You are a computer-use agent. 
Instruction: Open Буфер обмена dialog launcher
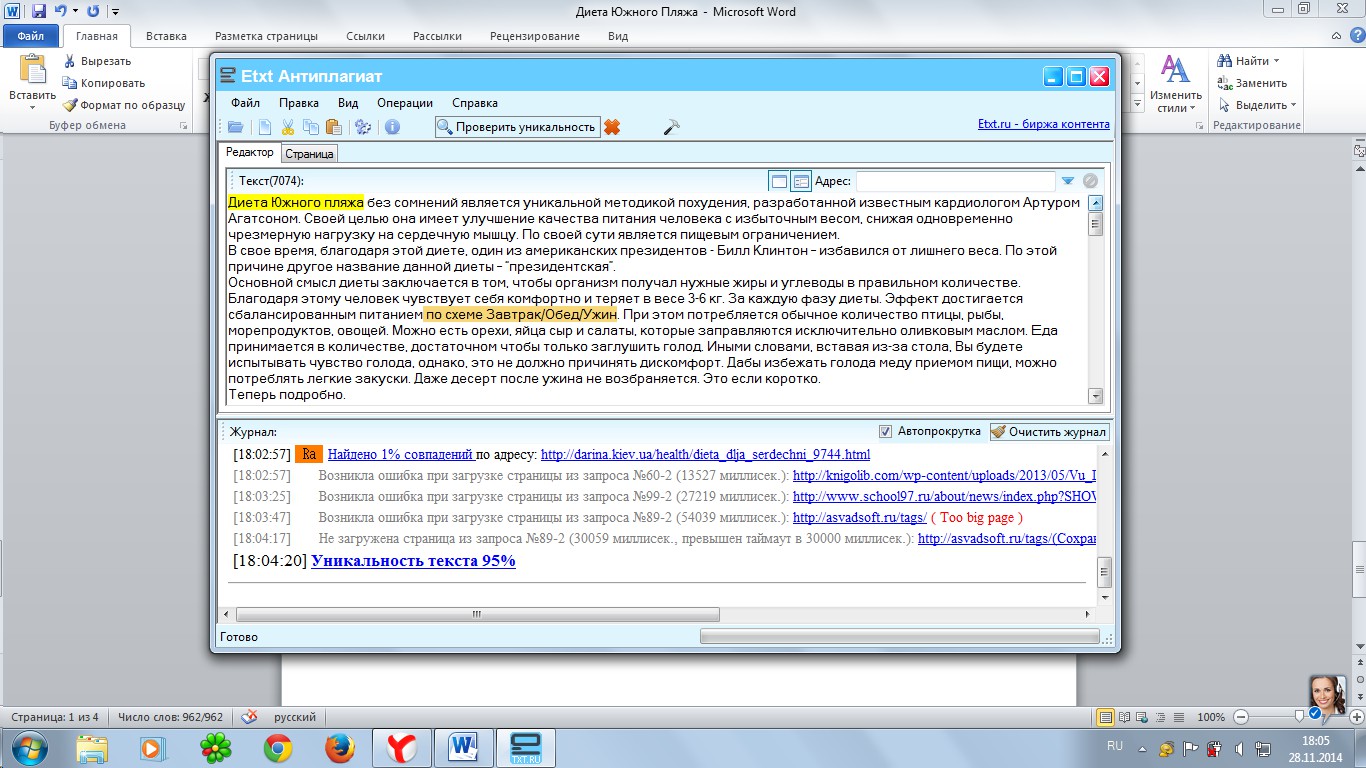coord(183,126)
